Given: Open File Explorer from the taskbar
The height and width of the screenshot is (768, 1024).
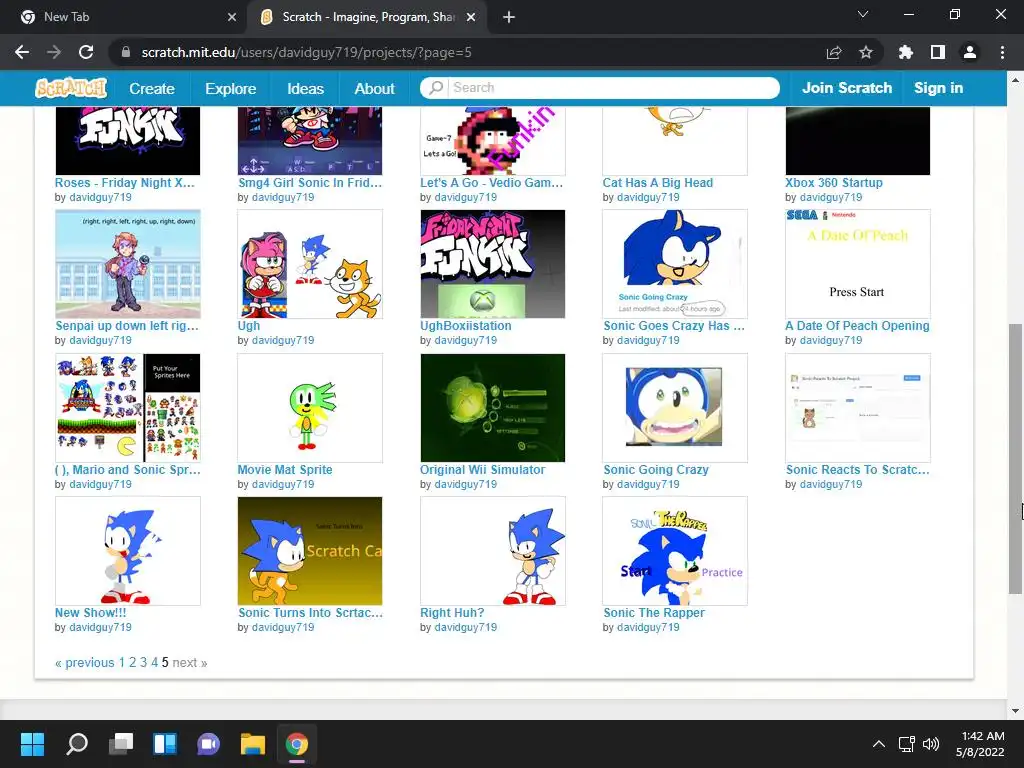Looking at the screenshot, I should (253, 744).
